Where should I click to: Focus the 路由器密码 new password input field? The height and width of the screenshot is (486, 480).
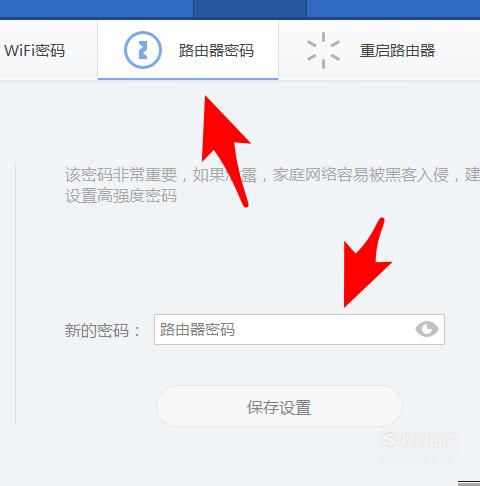coord(299,329)
